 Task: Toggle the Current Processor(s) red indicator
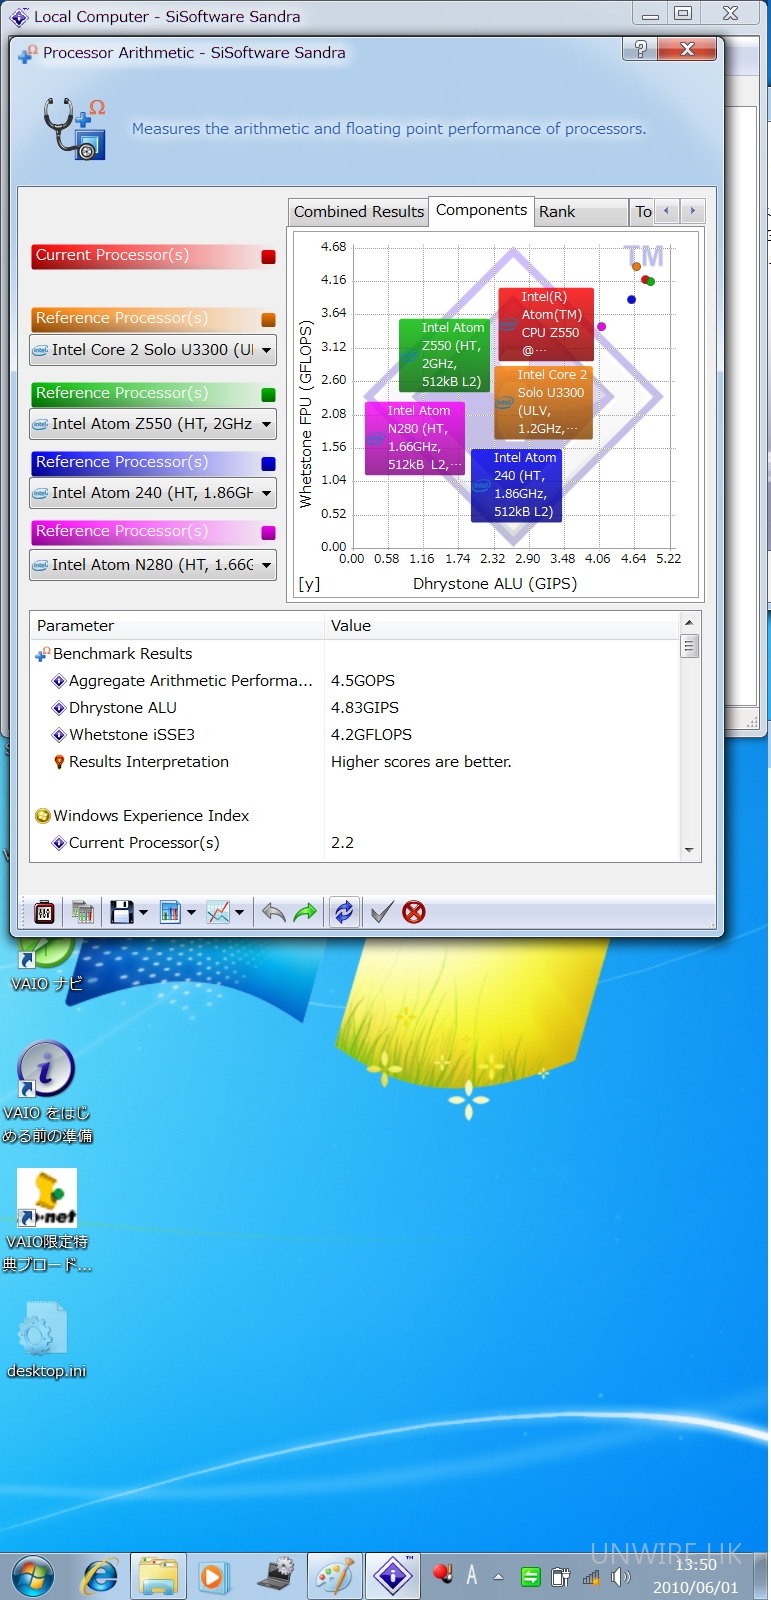coord(268,257)
